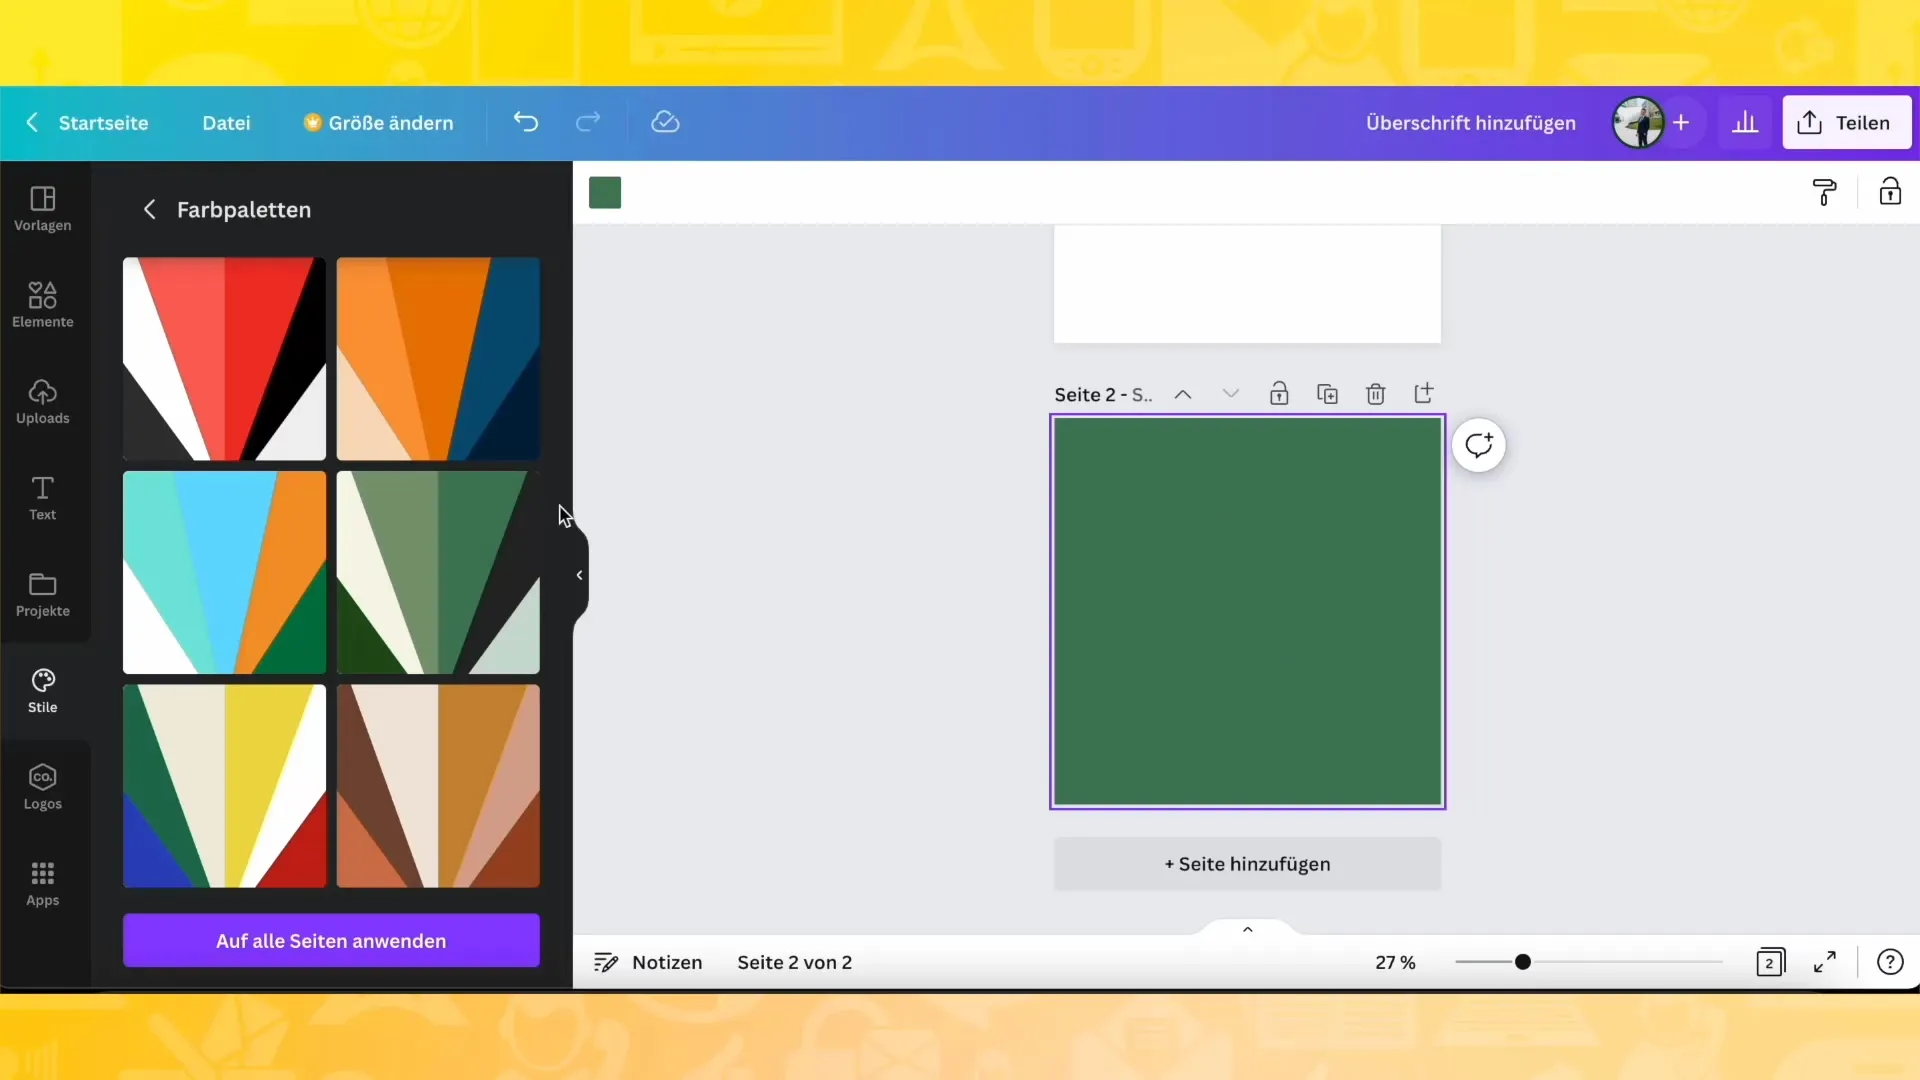Click the Stile (Styles) panel icon

click(41, 688)
